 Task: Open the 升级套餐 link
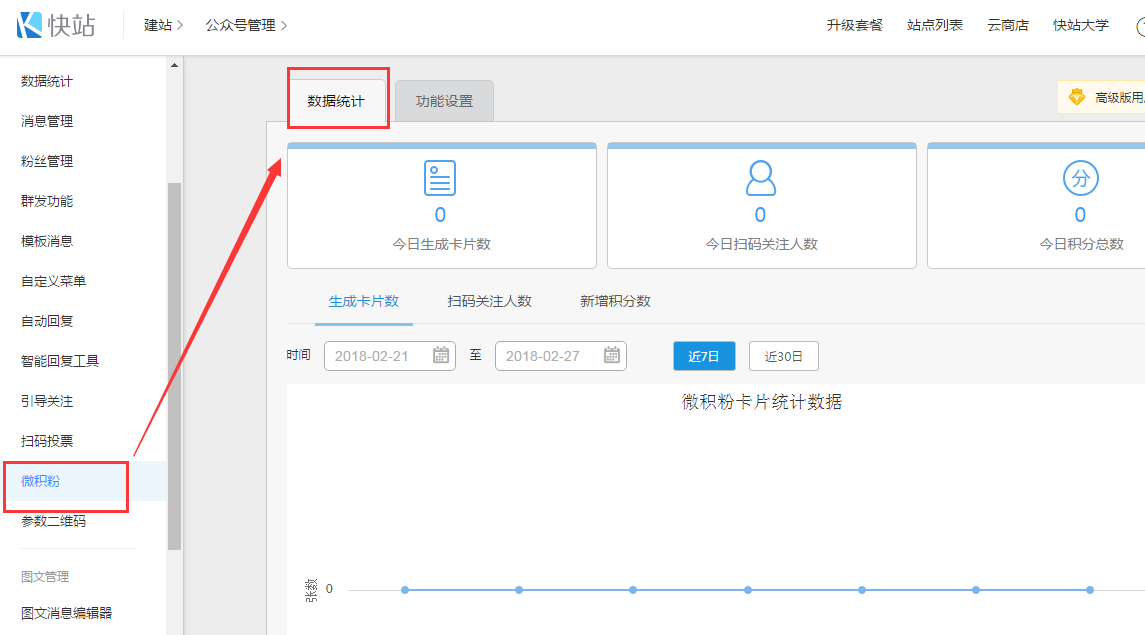pyautogui.click(x=854, y=25)
